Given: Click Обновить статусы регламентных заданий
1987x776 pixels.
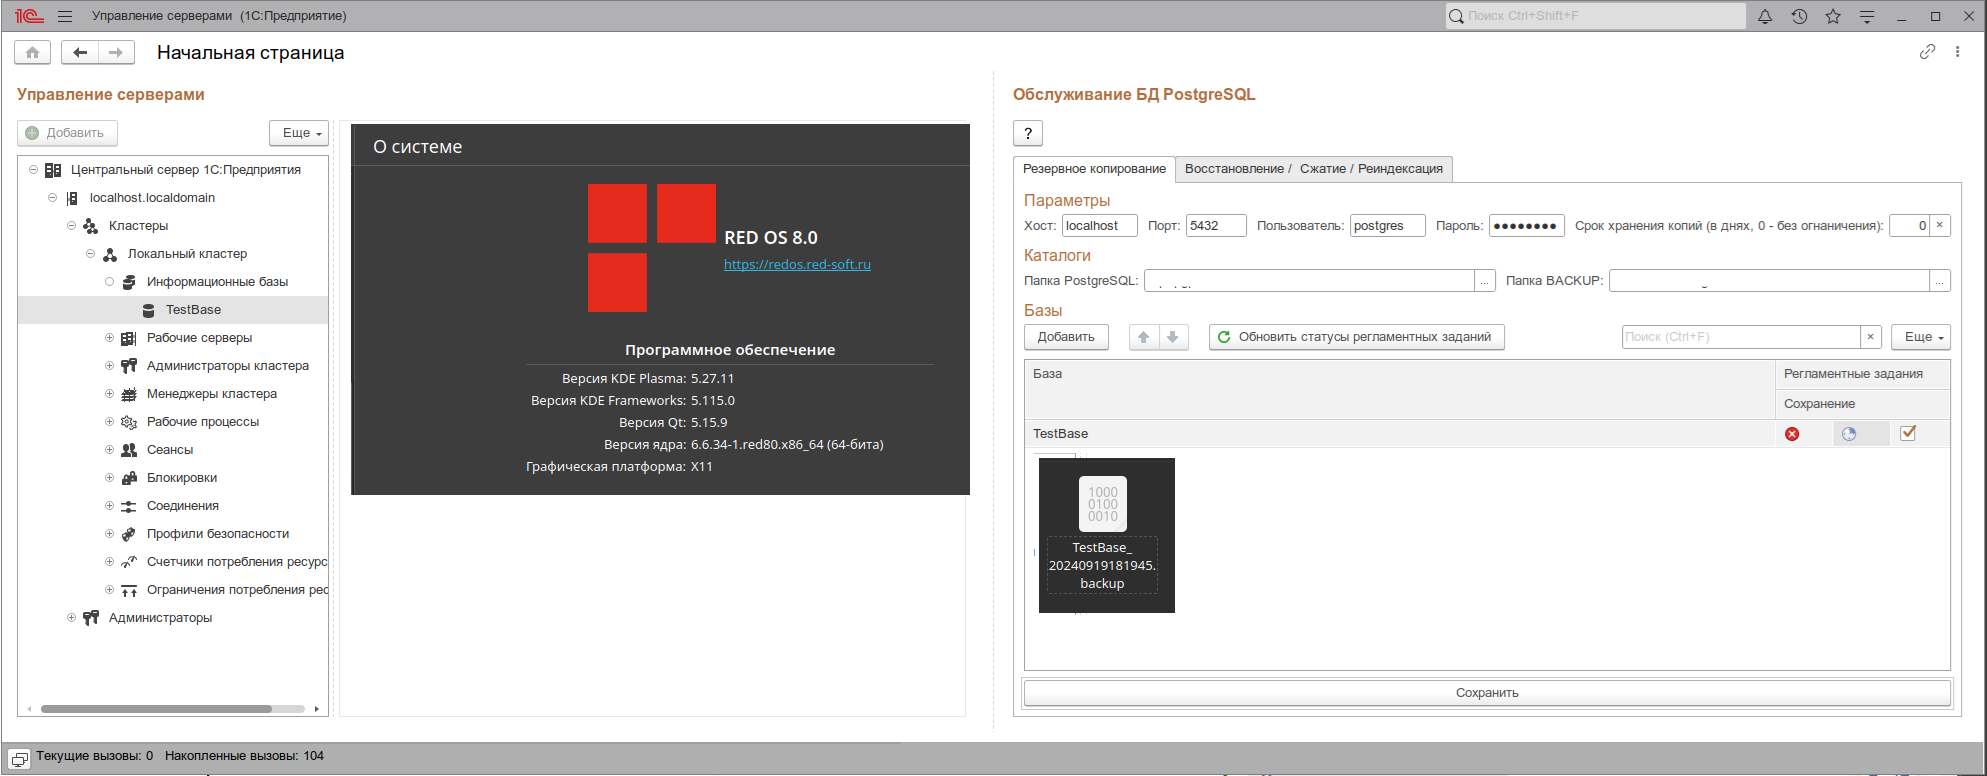Looking at the screenshot, I should tap(1356, 337).
